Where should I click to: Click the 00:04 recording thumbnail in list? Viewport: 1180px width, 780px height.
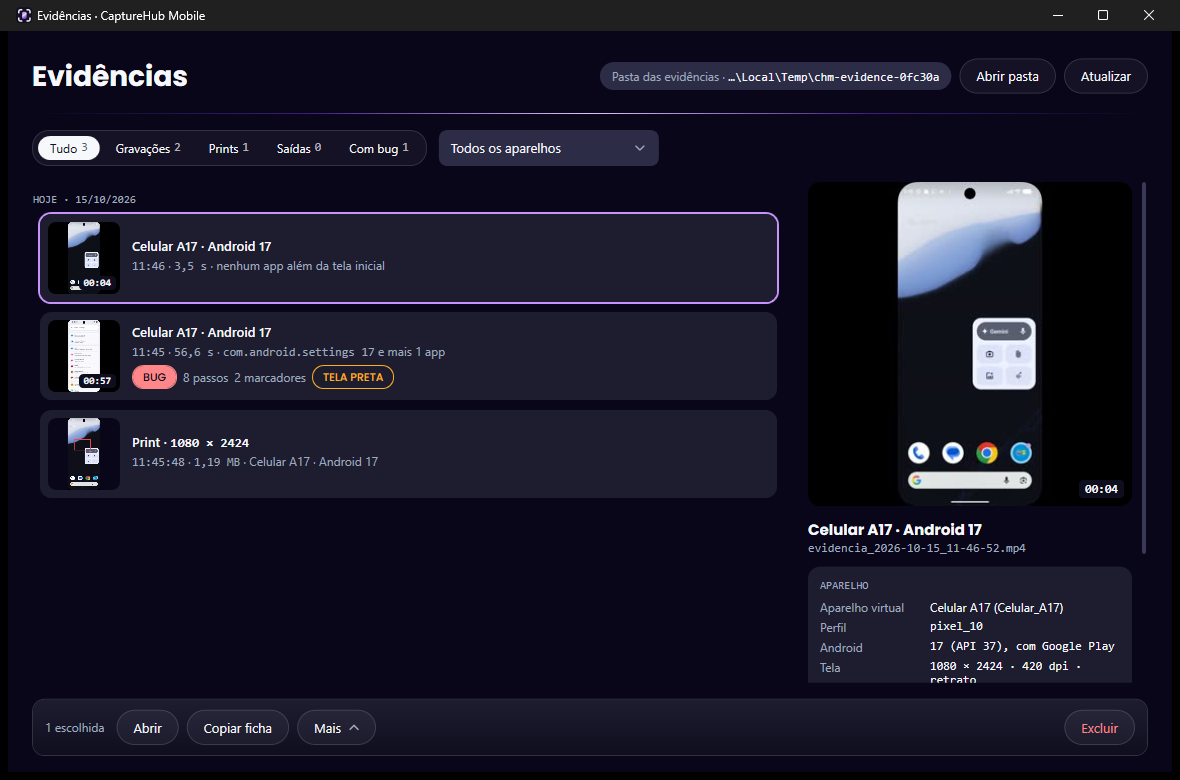click(84, 257)
